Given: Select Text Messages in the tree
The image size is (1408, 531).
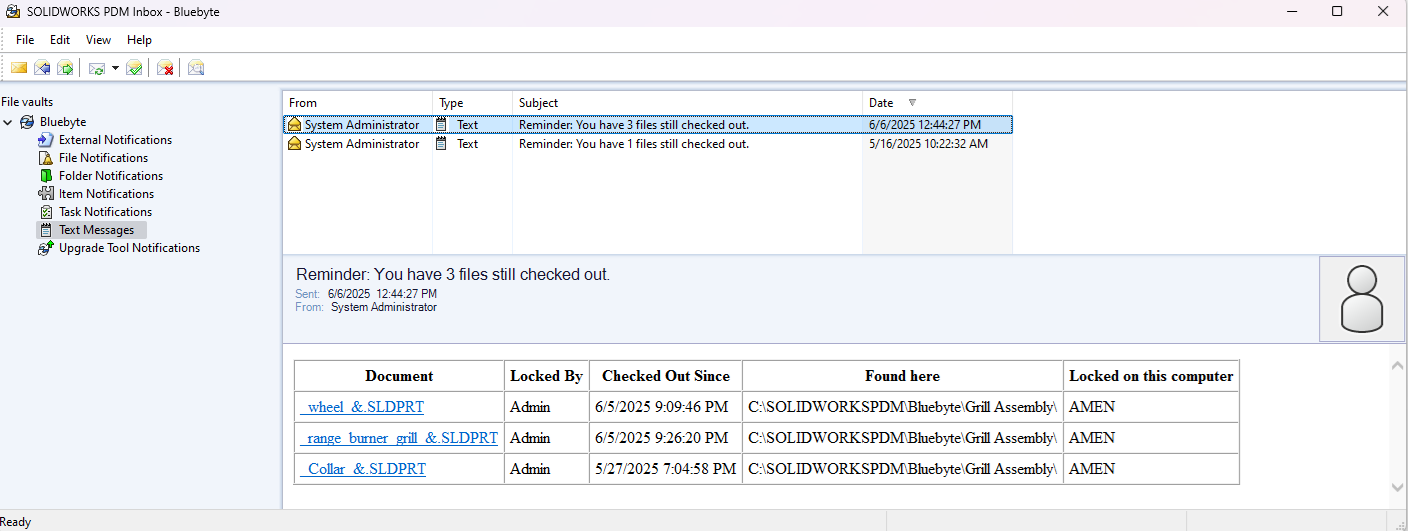Looking at the screenshot, I should tap(96, 230).
